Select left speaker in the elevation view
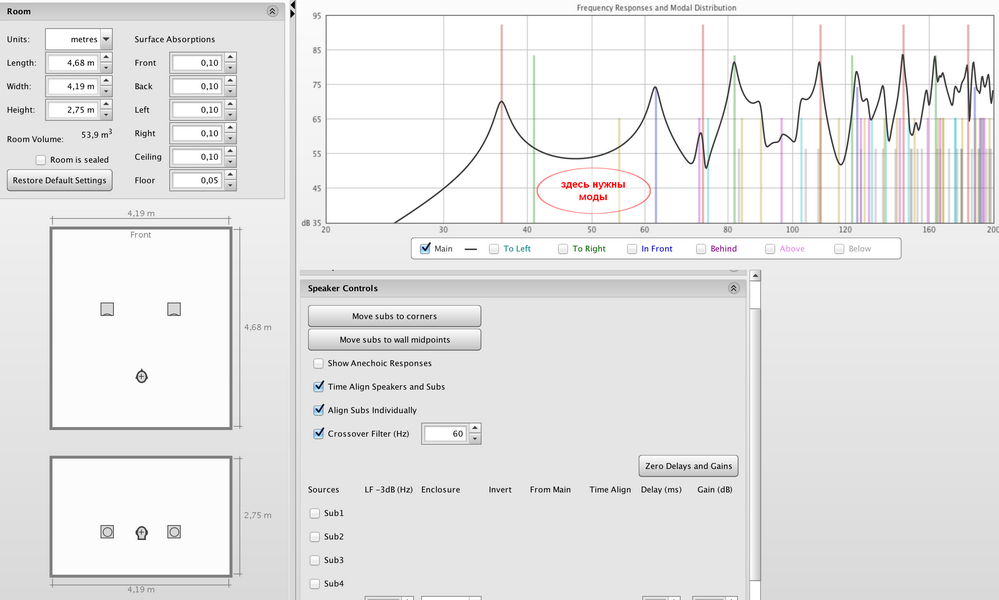The image size is (999, 600). click(107, 532)
